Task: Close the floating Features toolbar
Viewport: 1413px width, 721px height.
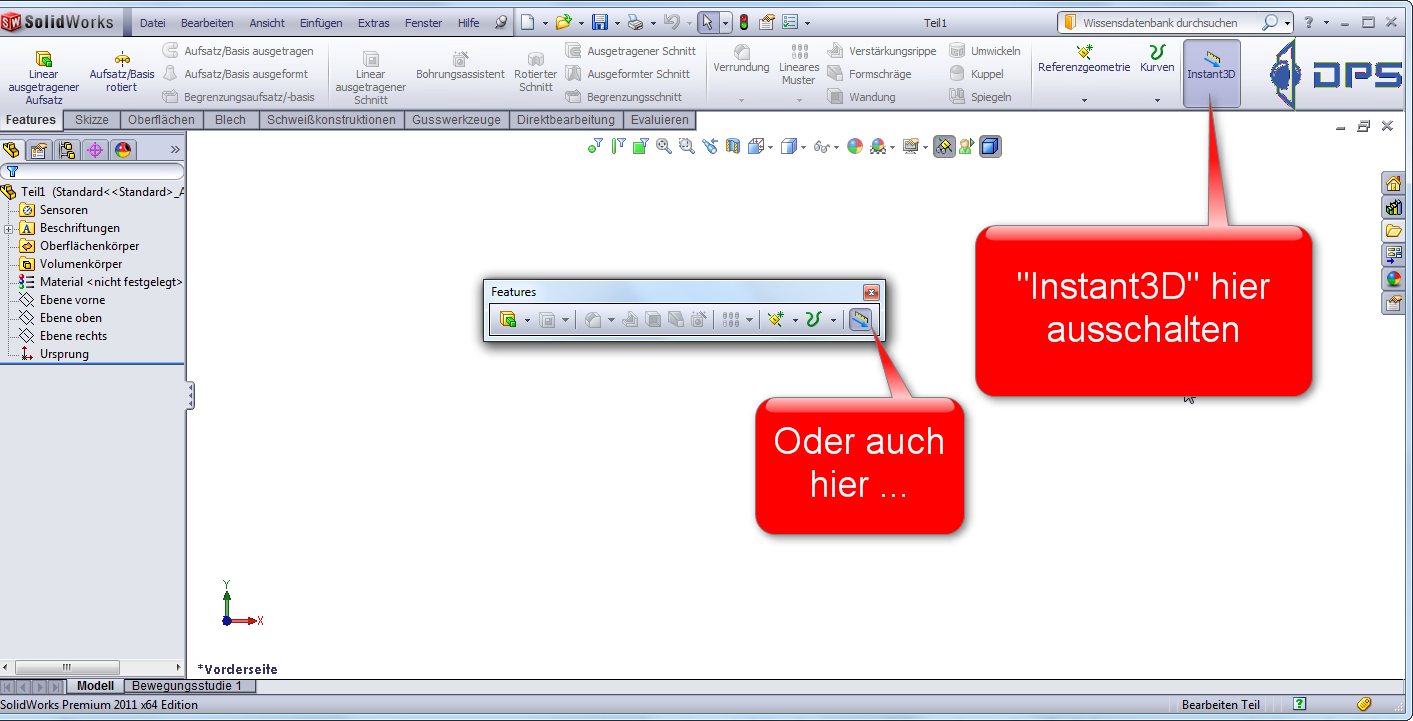Action: [x=871, y=292]
